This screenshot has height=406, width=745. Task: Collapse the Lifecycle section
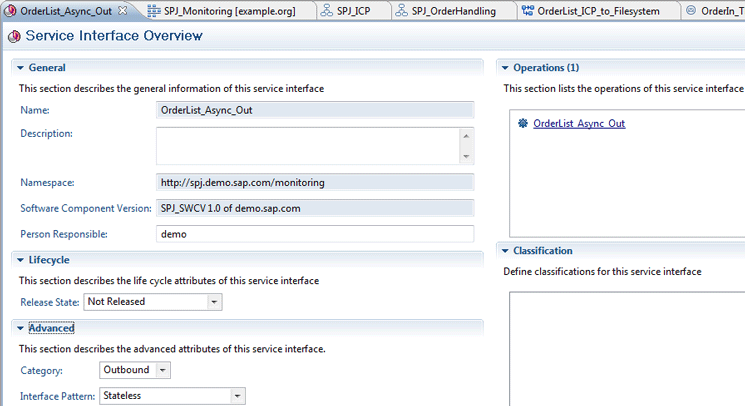[x=20, y=260]
